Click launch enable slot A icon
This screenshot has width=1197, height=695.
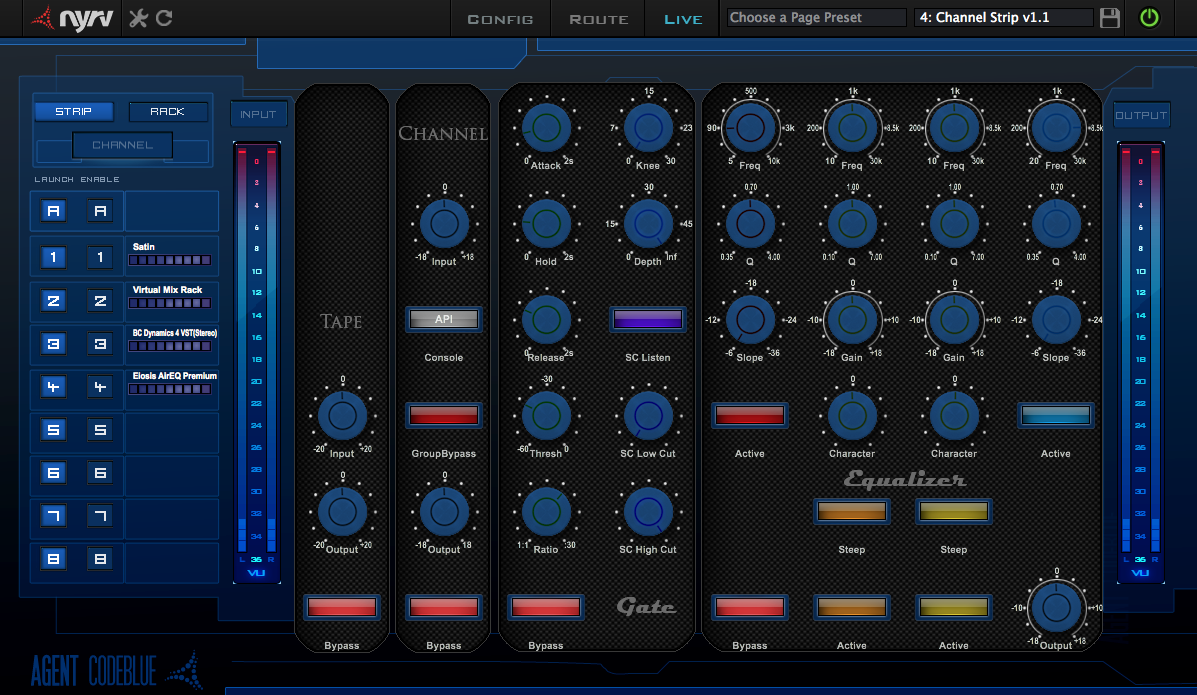(x=54, y=211)
